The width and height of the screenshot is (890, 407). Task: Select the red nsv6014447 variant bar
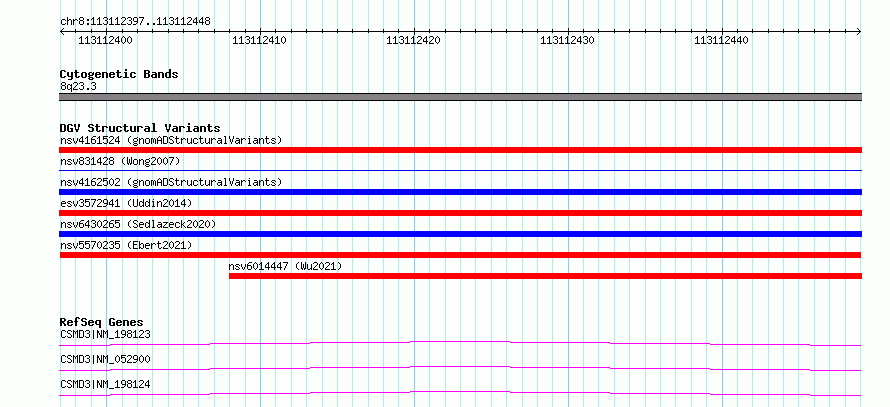pos(545,276)
